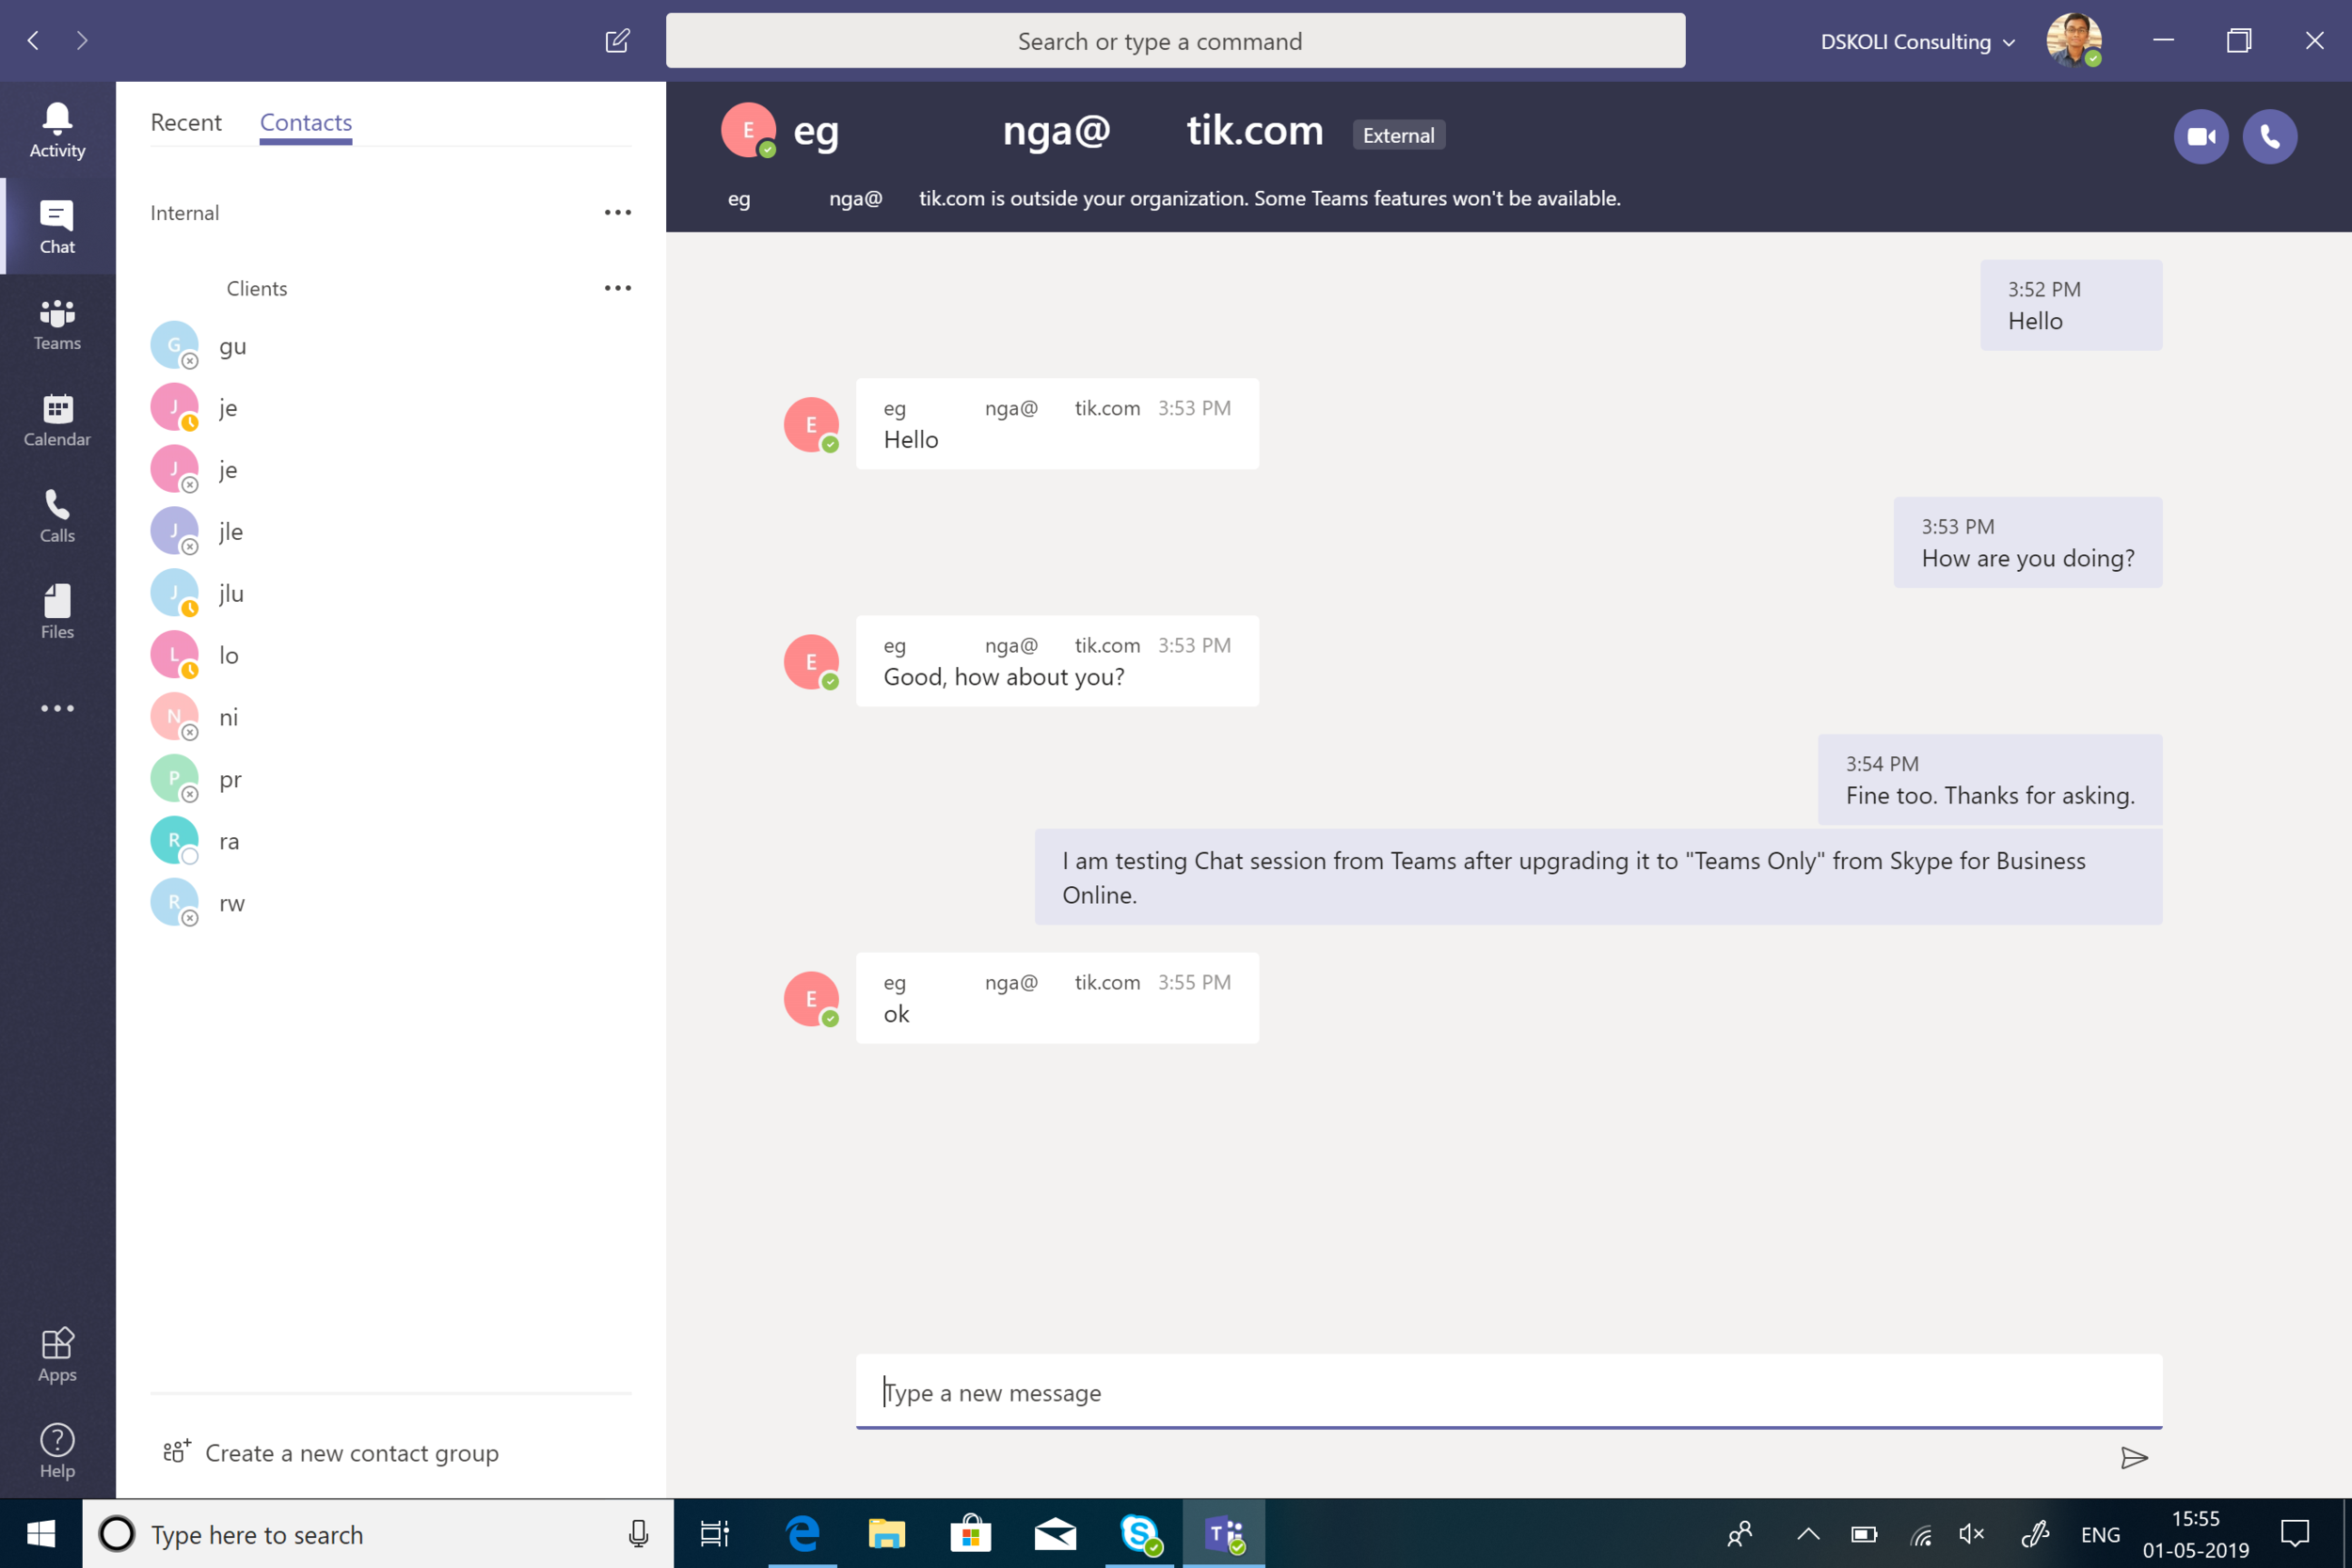2352x1568 pixels.
Task: Collapse the Clients contact group
Action: [257, 288]
